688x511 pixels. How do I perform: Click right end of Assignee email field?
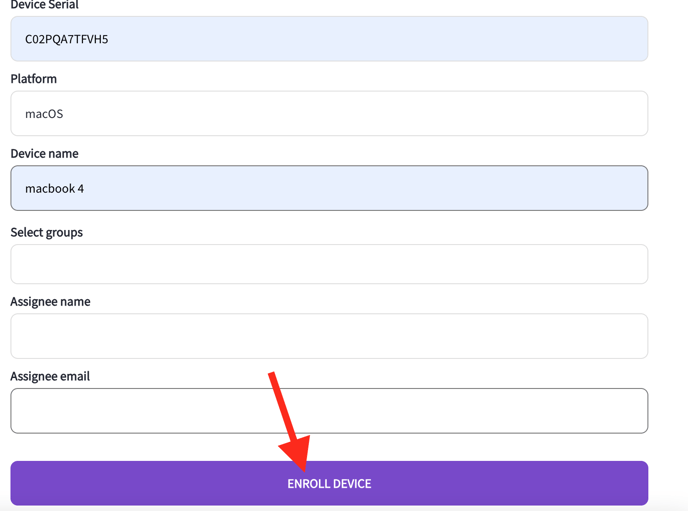(636, 411)
